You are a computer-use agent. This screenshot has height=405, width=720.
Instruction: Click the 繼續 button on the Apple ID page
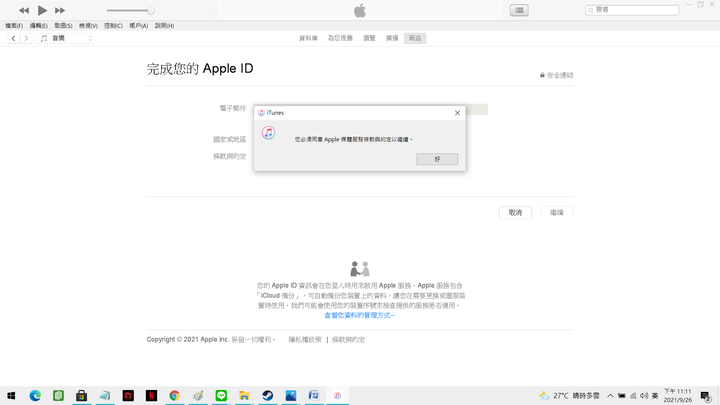(557, 213)
